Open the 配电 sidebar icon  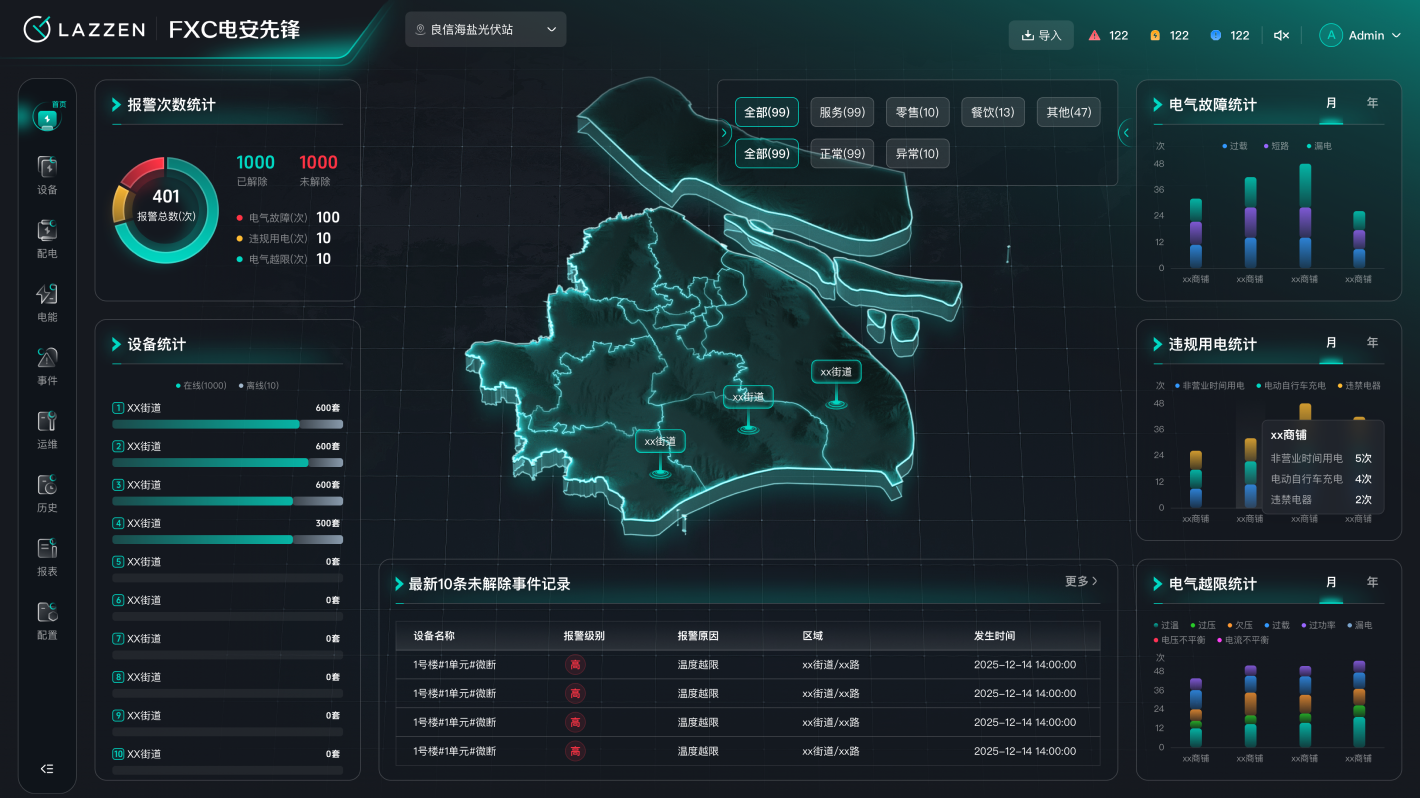(x=47, y=230)
